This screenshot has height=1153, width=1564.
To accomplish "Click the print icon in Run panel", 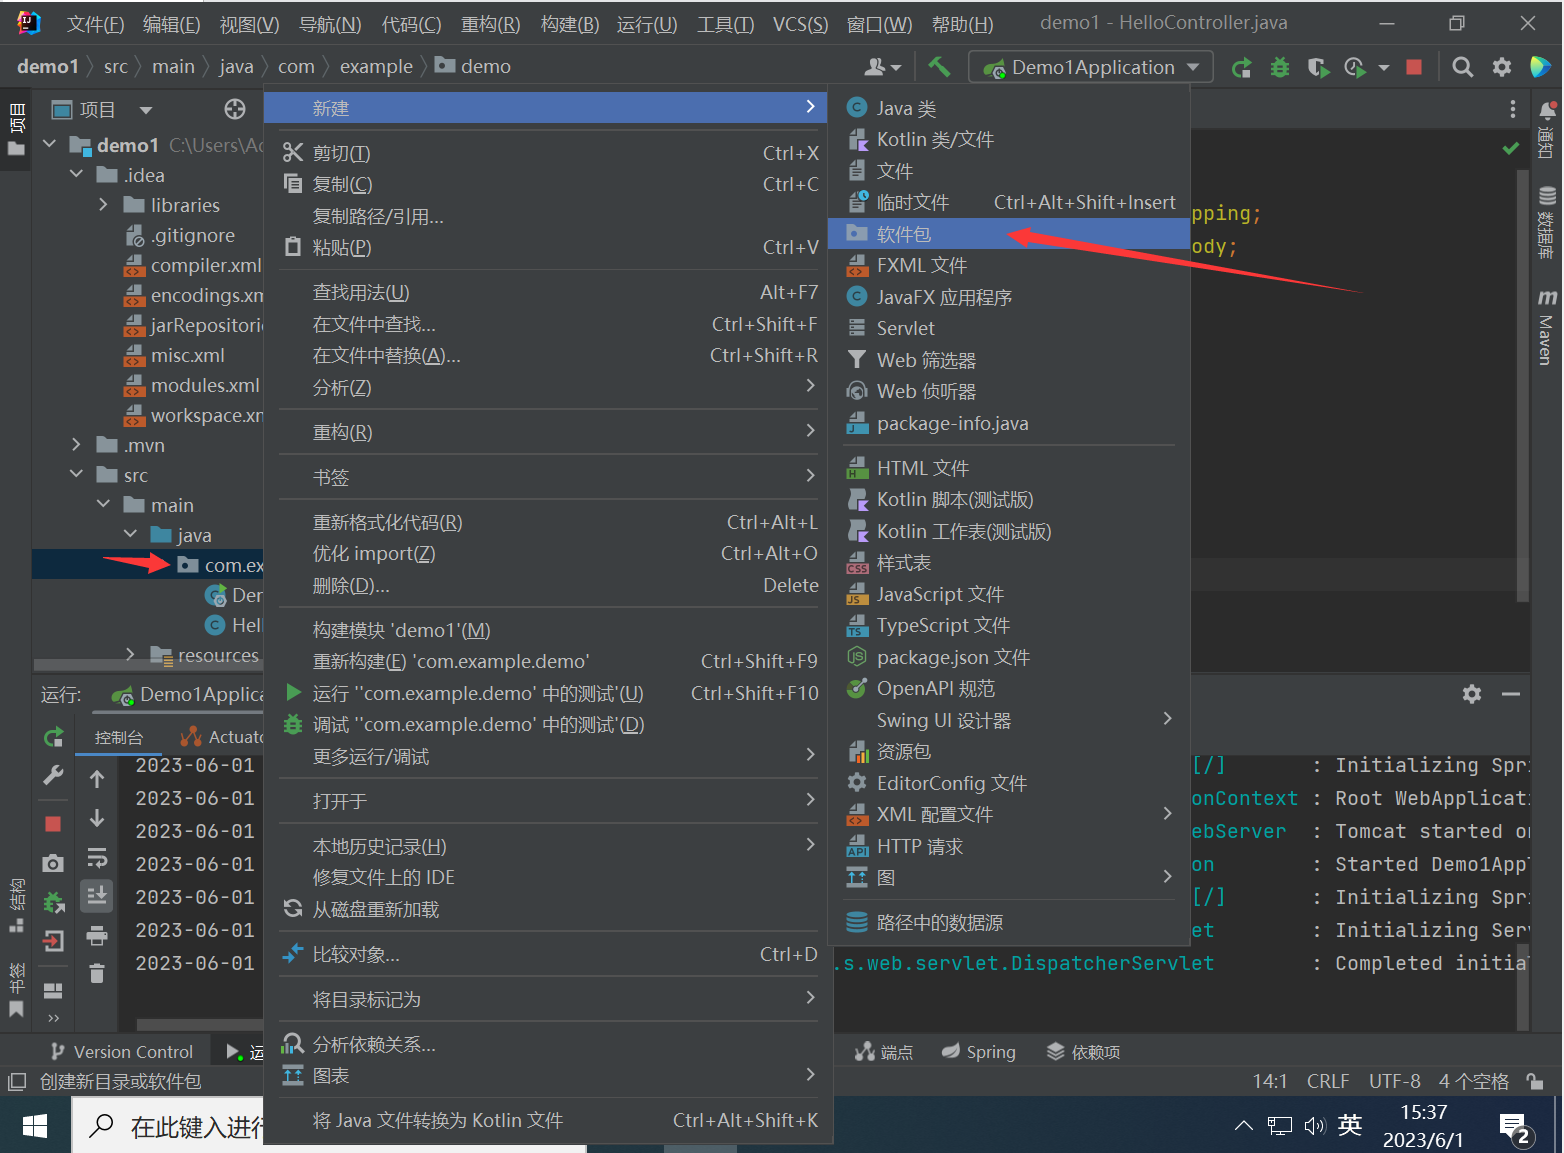I will click(97, 935).
